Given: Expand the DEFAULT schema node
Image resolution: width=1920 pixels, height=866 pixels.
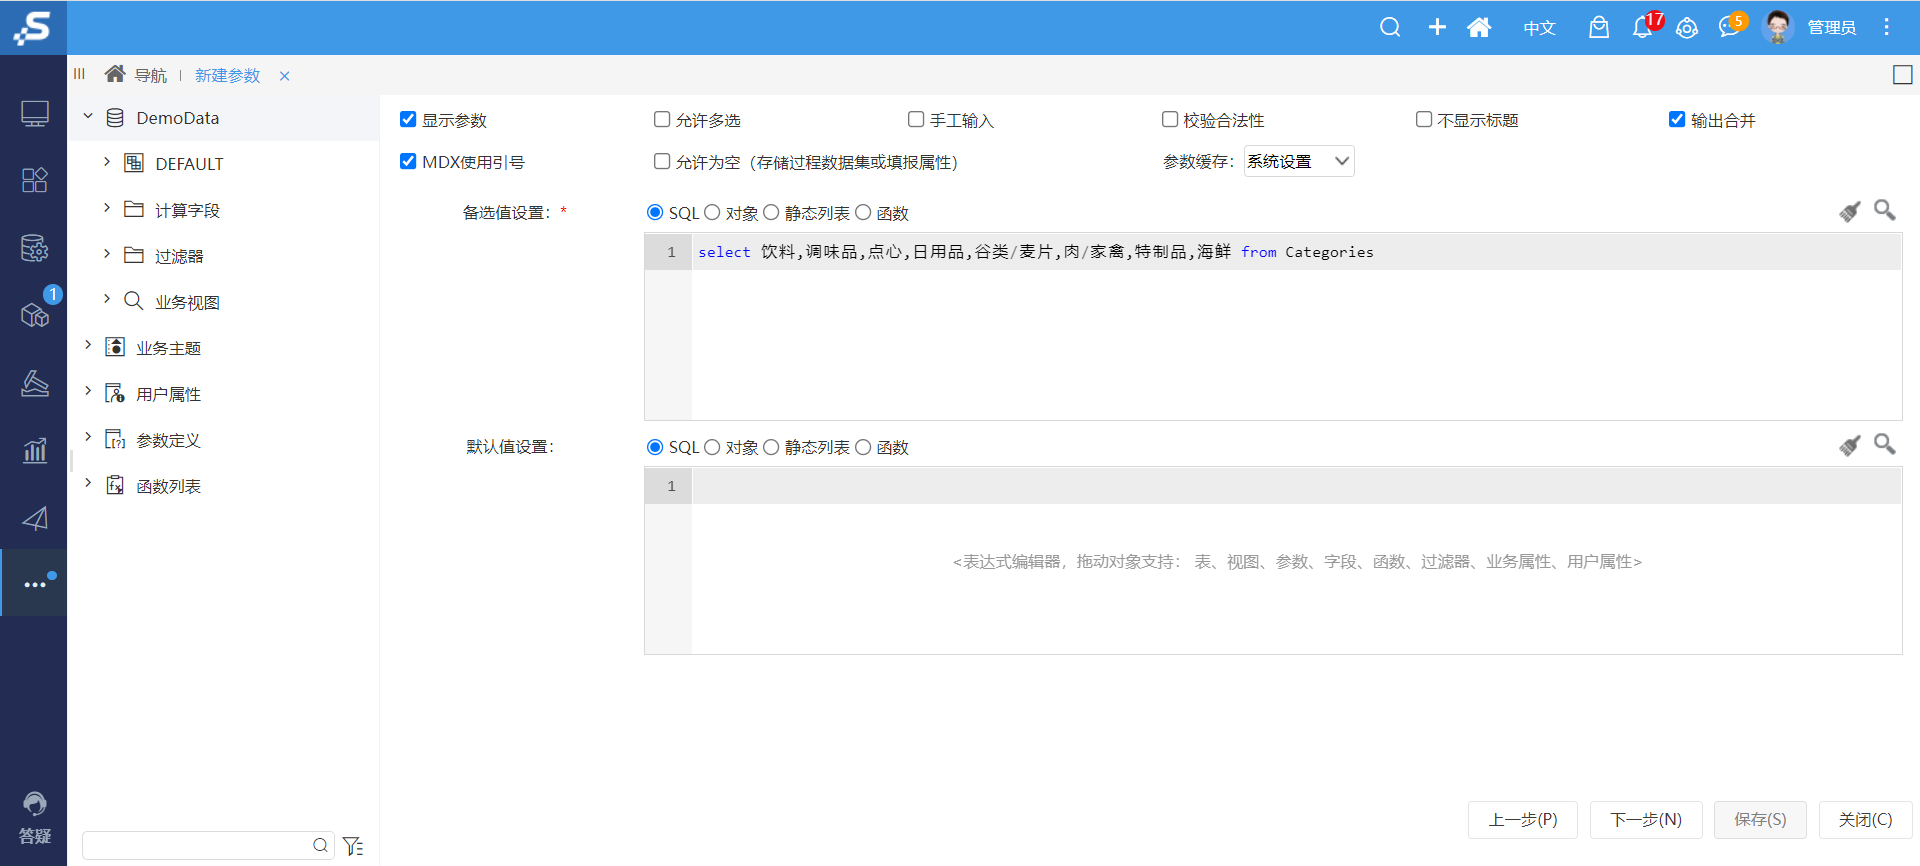Looking at the screenshot, I should 107,161.
